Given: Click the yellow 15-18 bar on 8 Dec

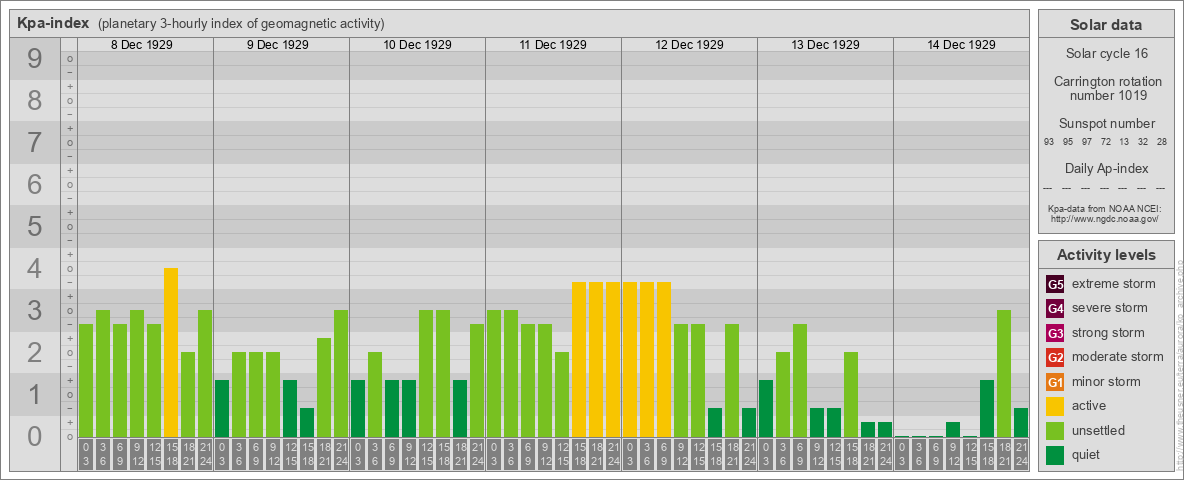Looking at the screenshot, I should (171, 352).
